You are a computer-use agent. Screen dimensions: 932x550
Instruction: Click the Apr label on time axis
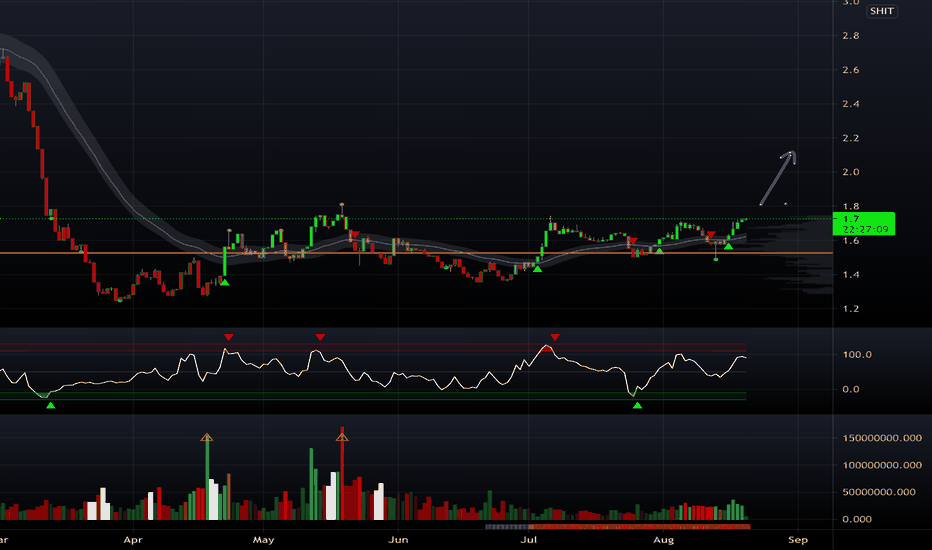pyautogui.click(x=133, y=540)
